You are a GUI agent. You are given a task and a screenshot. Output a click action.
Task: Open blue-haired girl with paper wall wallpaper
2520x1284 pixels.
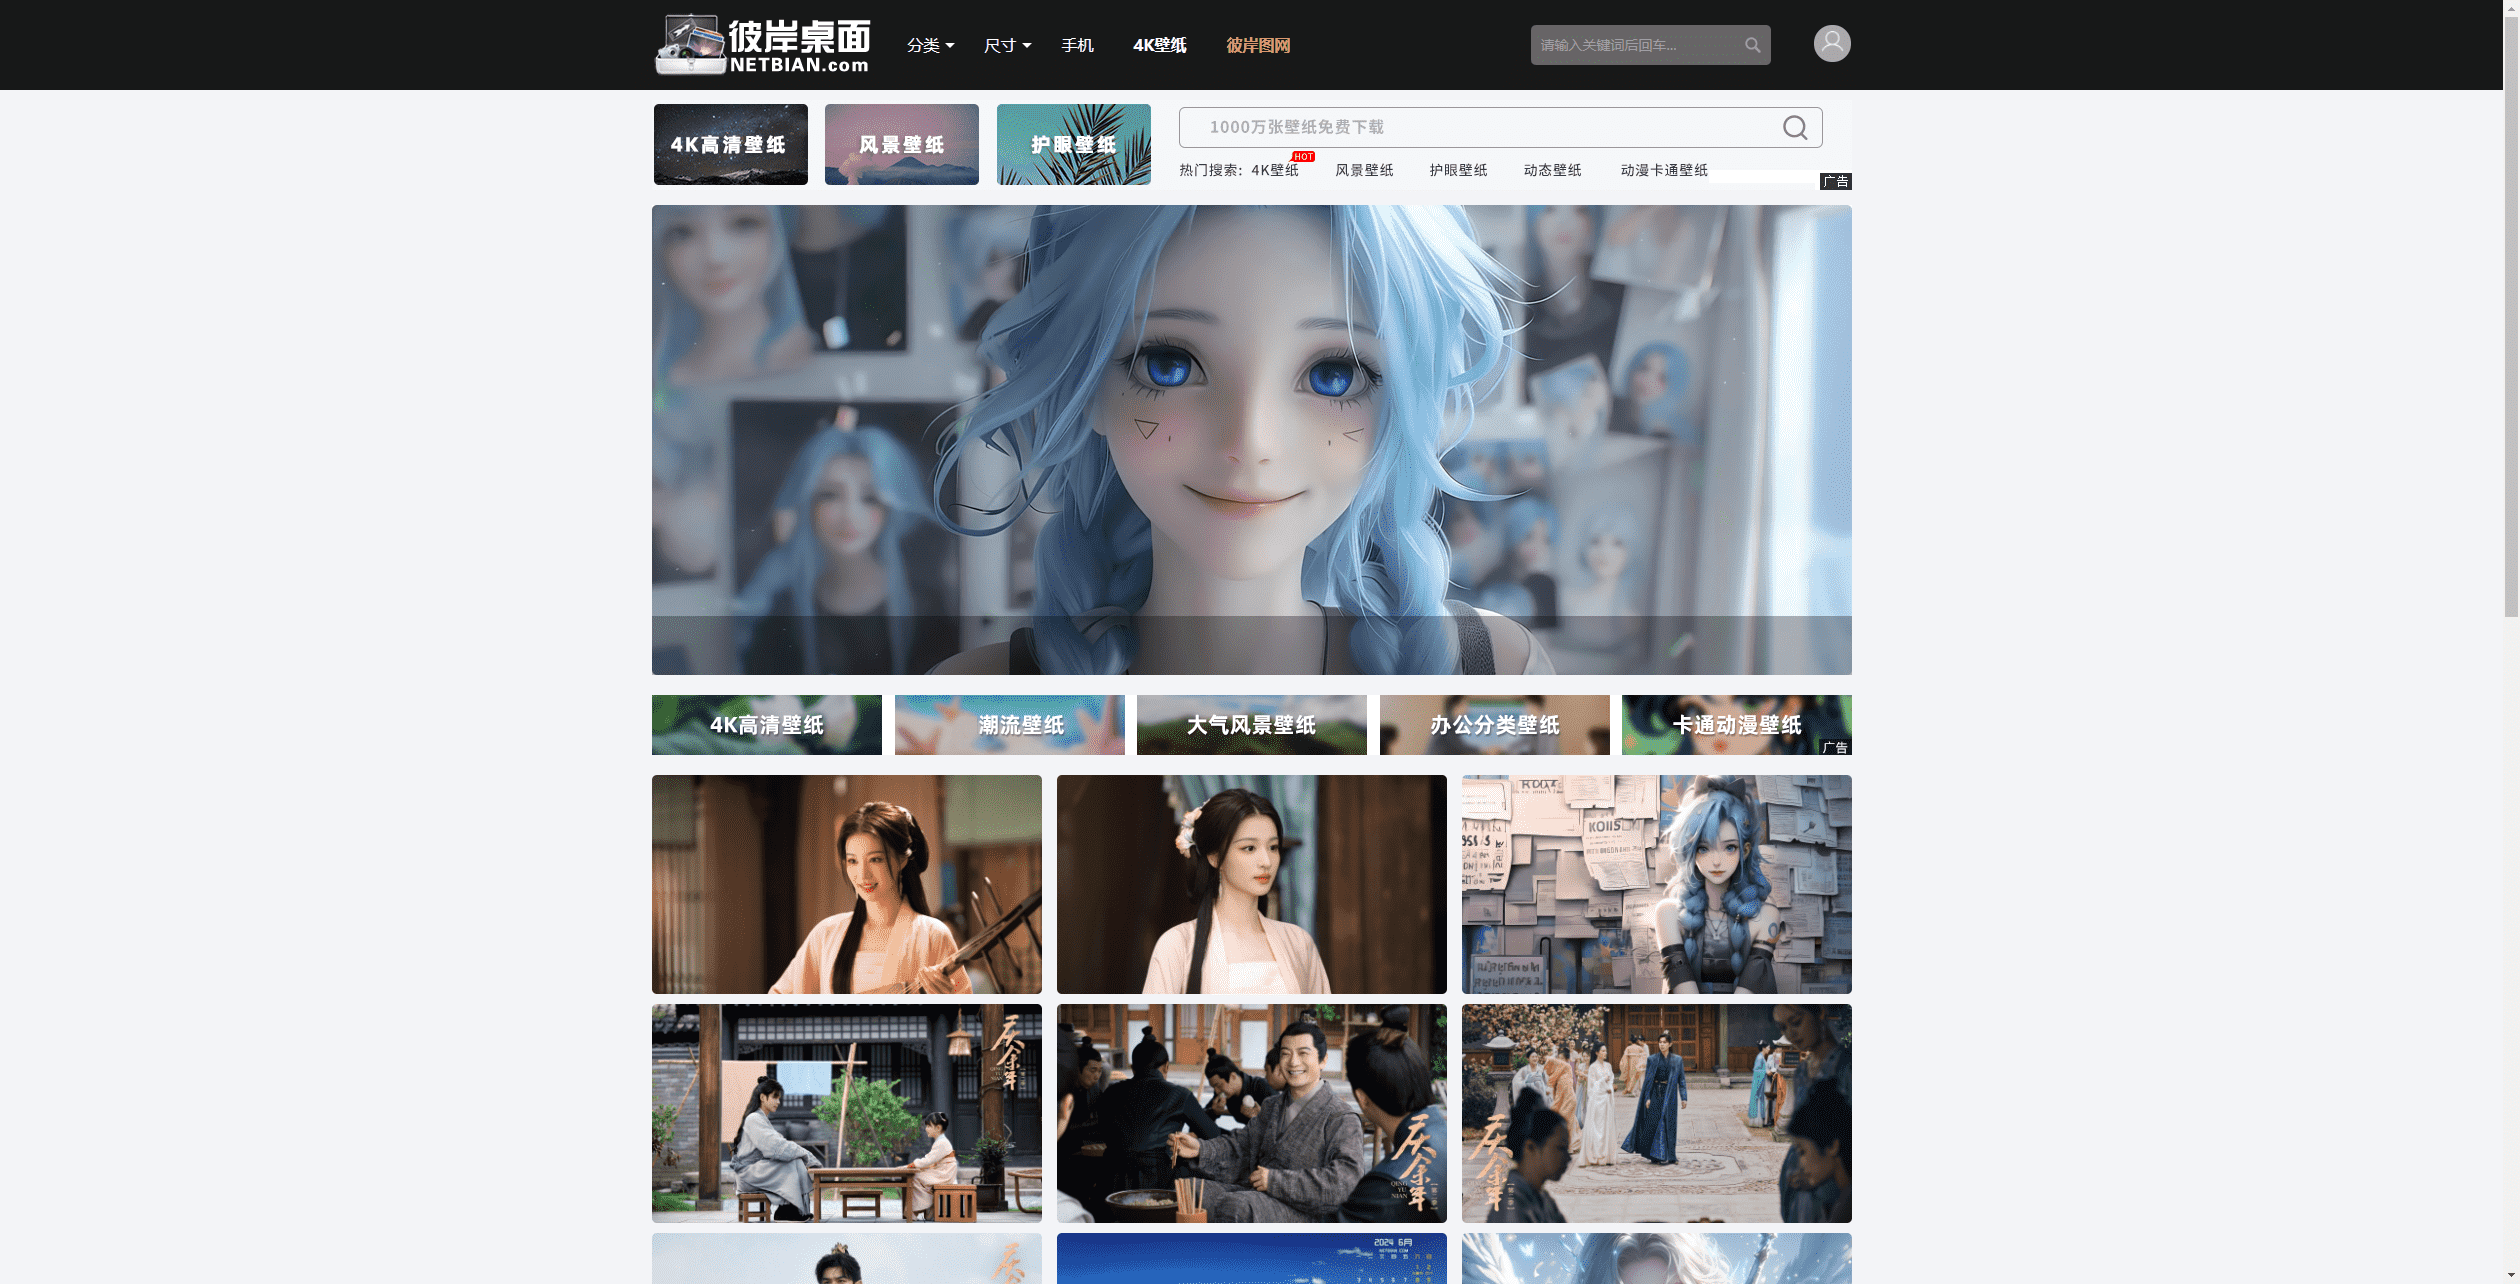[1657, 884]
